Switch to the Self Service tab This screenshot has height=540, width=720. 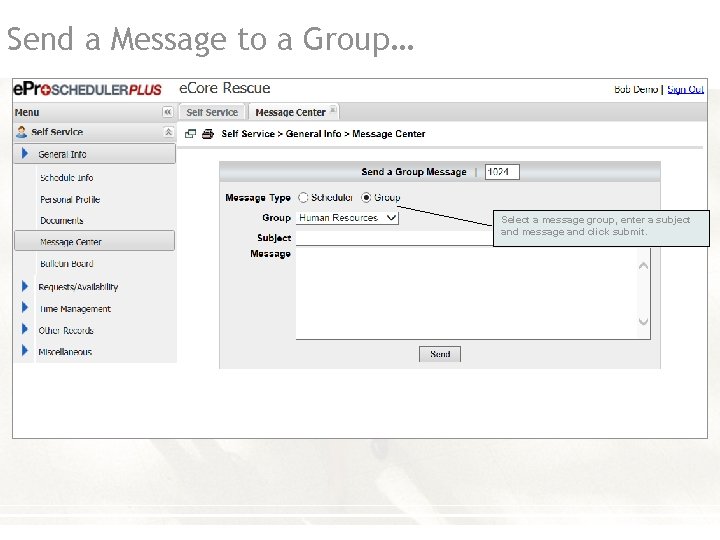point(212,112)
